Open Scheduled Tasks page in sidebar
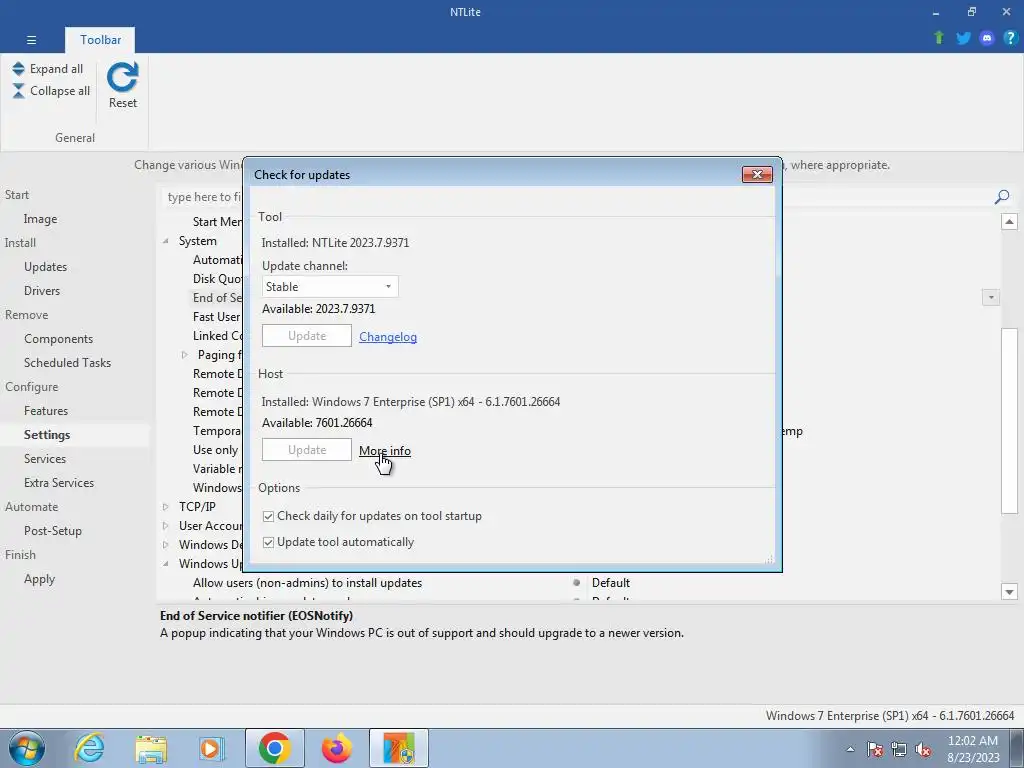Image resolution: width=1024 pixels, height=768 pixels. (67, 362)
